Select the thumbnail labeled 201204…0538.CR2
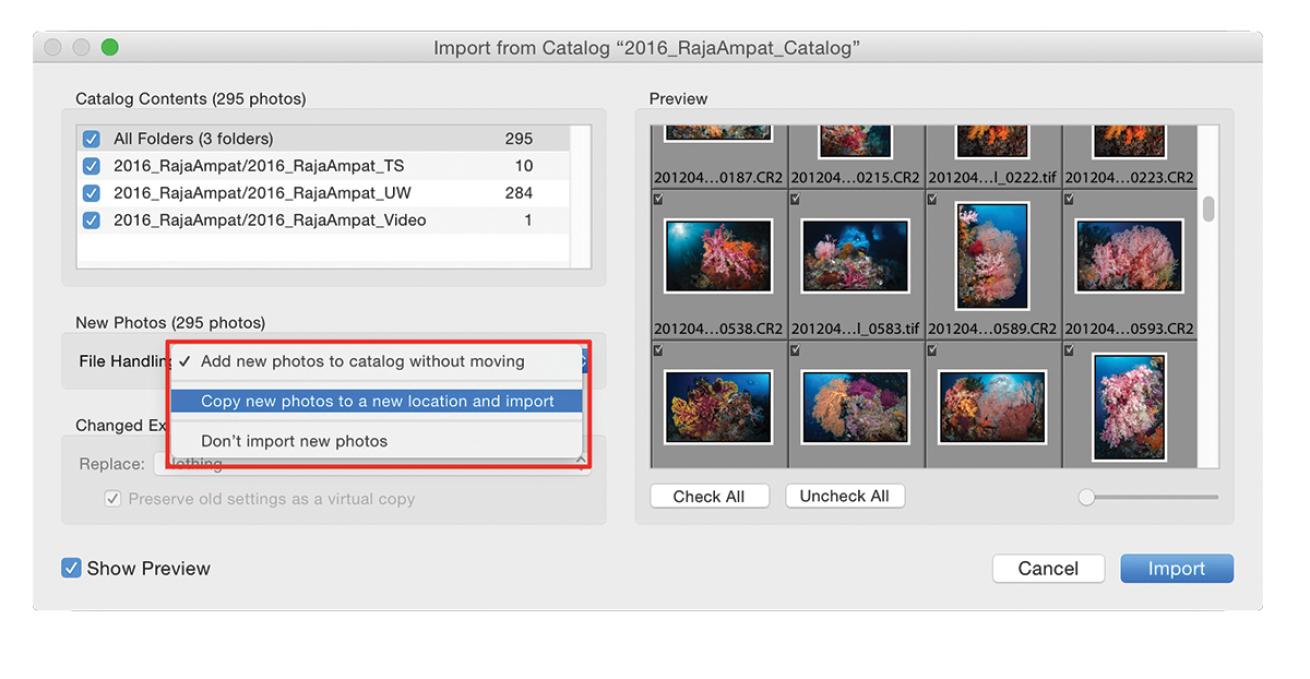Image resolution: width=1310 pixels, height=679 pixels. point(718,256)
